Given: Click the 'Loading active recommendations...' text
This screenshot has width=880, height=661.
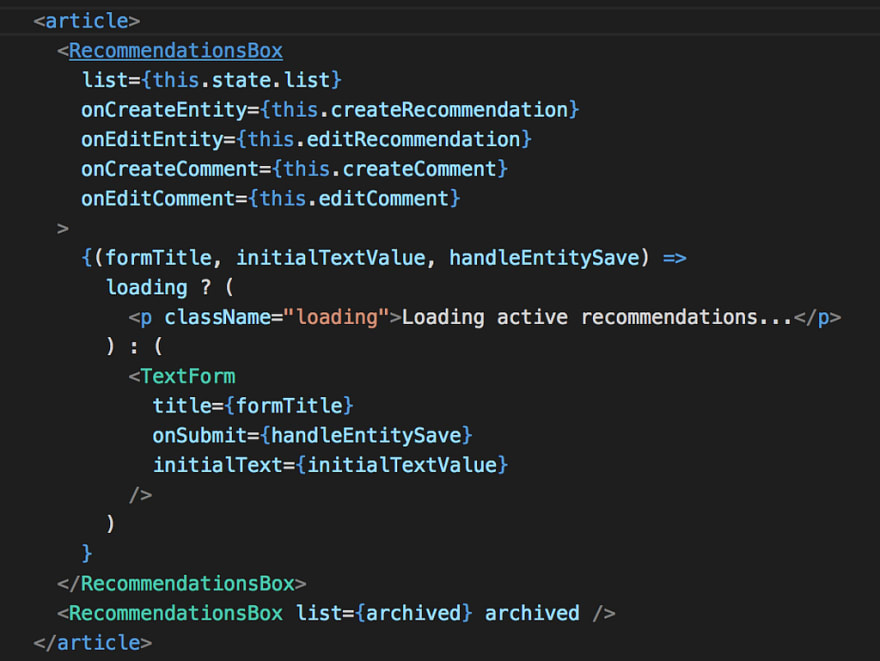Looking at the screenshot, I should (597, 317).
